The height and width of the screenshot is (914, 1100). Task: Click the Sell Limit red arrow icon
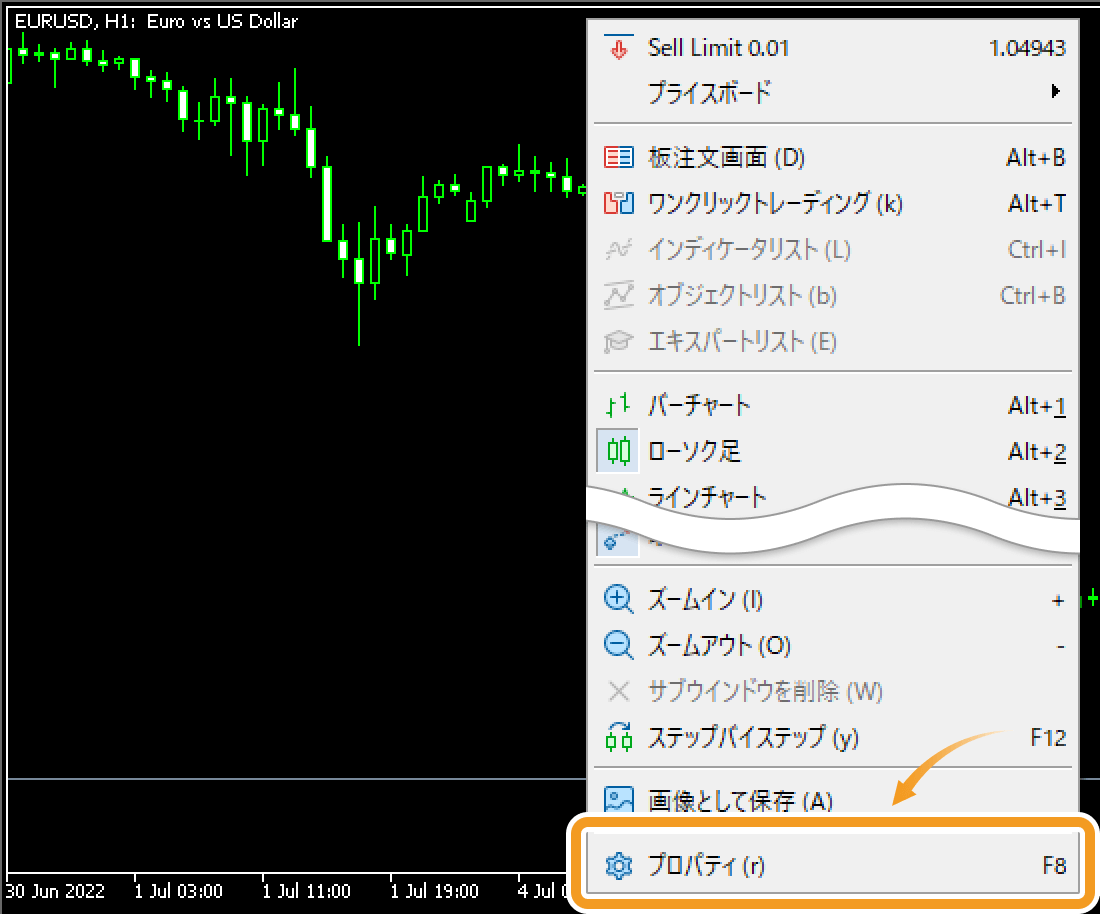point(619,48)
